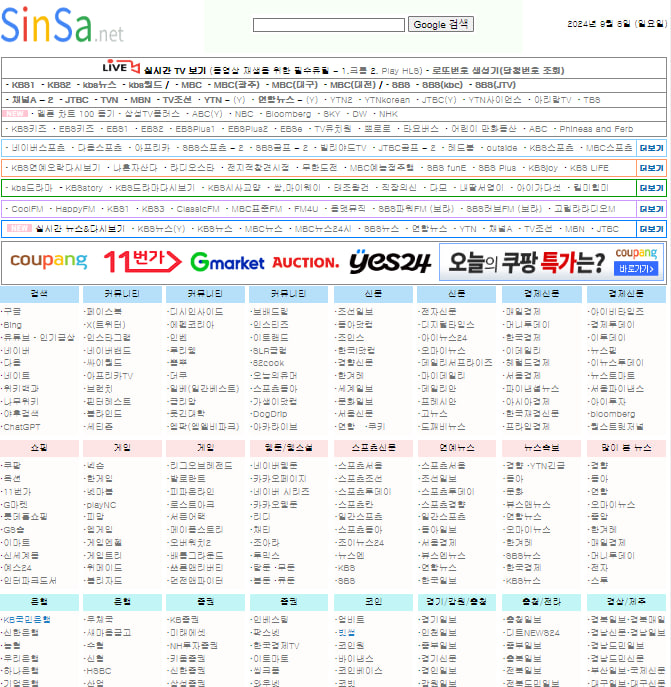Open the EBSPlus1 channel link

(x=195, y=129)
